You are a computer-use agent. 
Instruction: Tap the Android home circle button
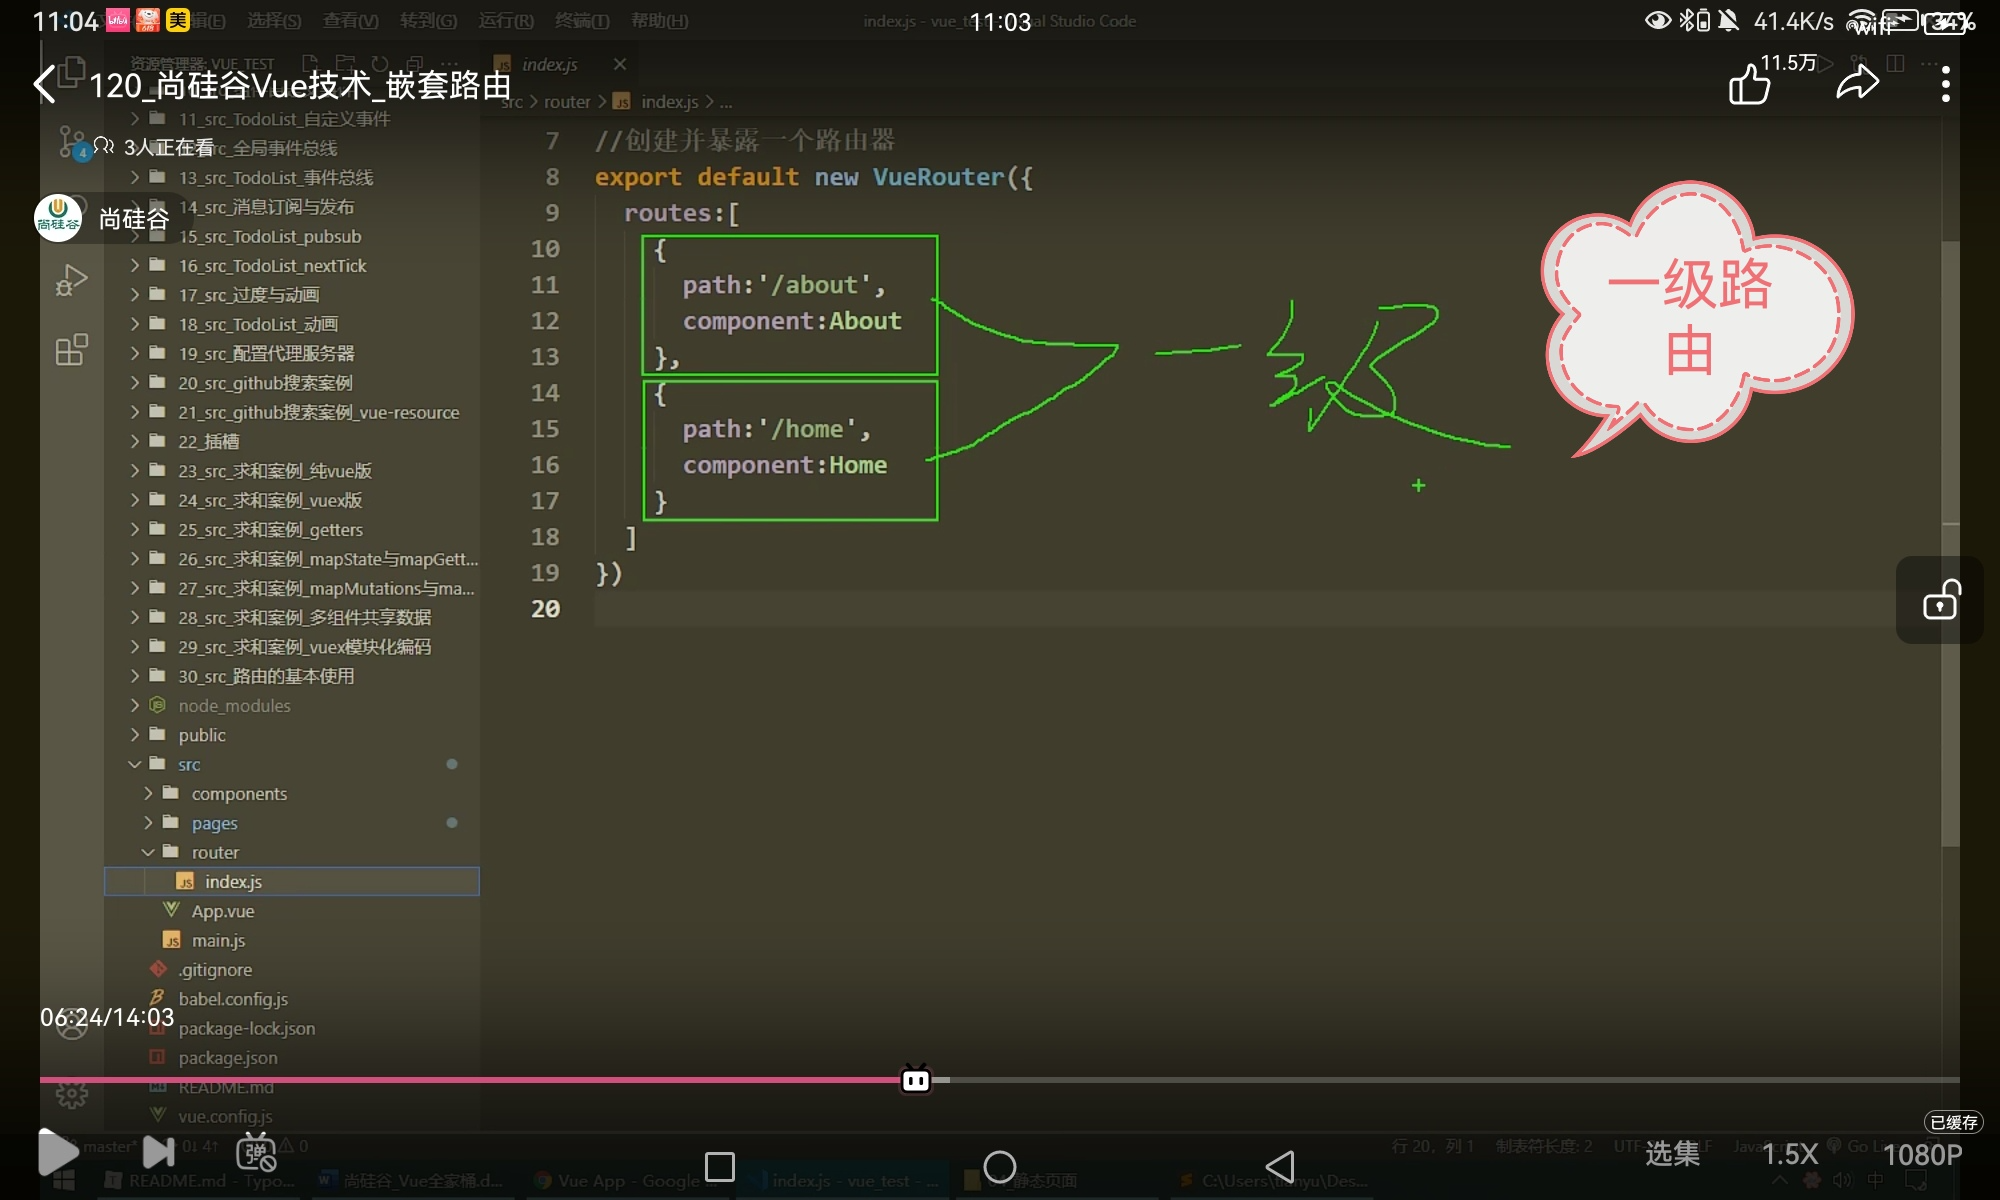click(x=999, y=1166)
